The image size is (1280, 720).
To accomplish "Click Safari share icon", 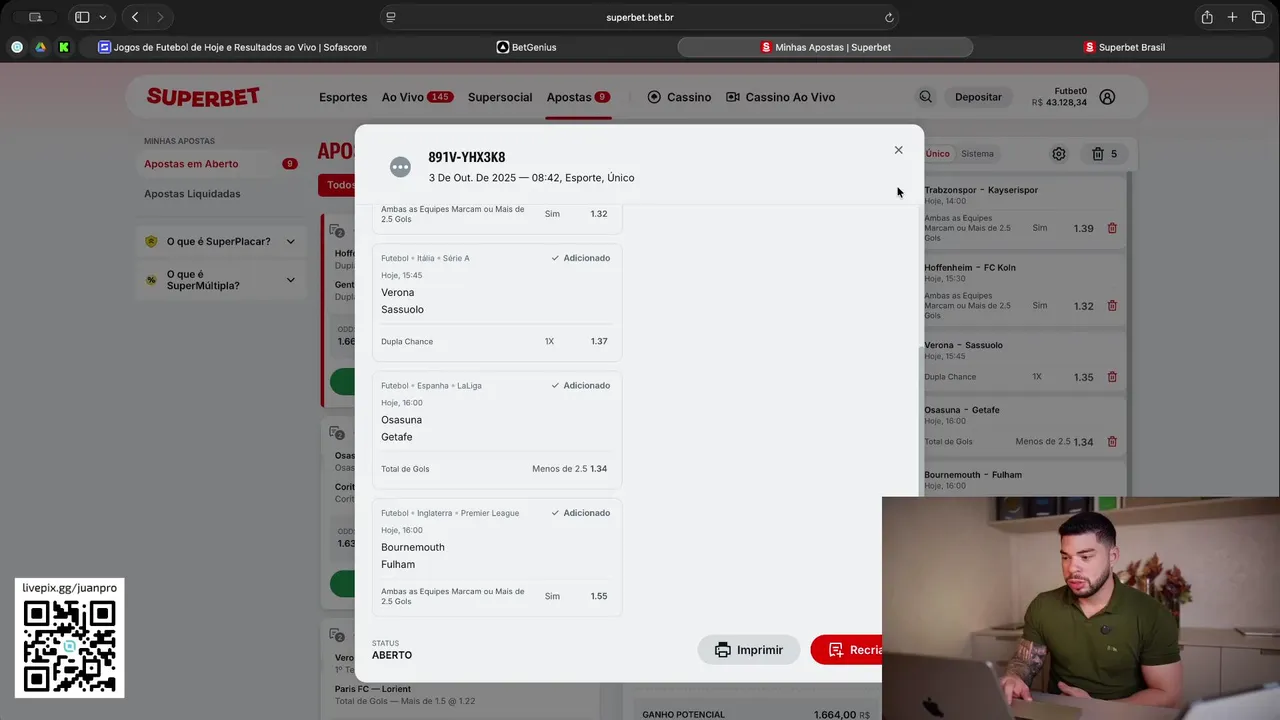I will (x=1207, y=17).
